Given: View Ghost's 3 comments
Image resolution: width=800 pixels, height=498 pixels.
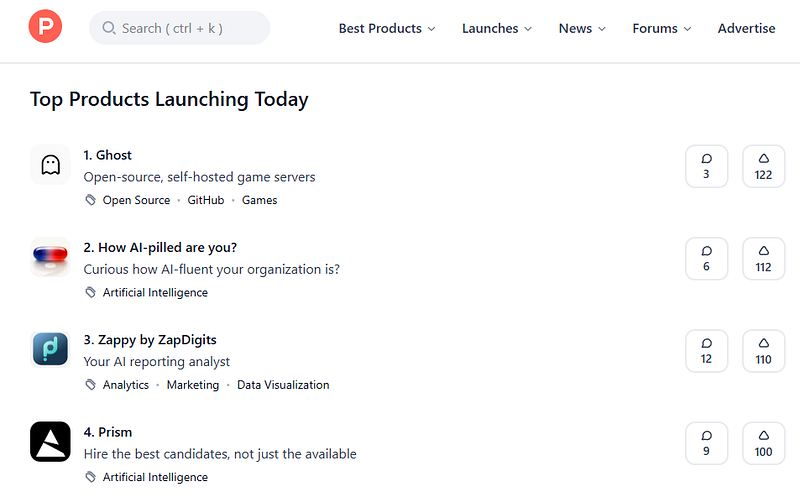Looking at the screenshot, I should point(707,166).
